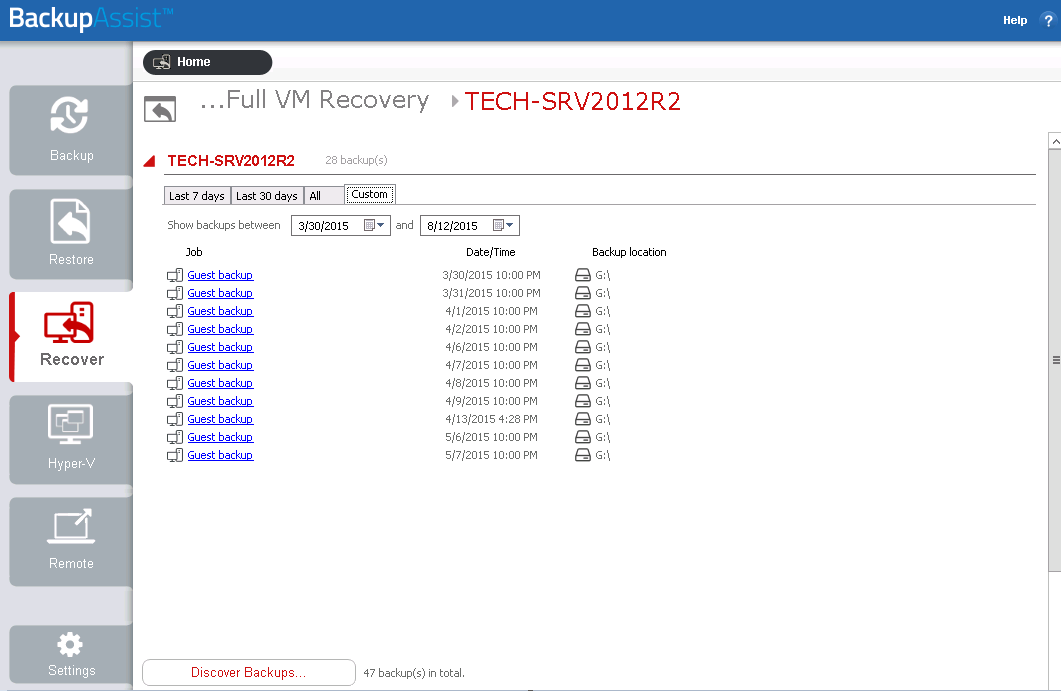
Task: Click the drive icon for the 3/30/2015 backup
Action: [583, 275]
